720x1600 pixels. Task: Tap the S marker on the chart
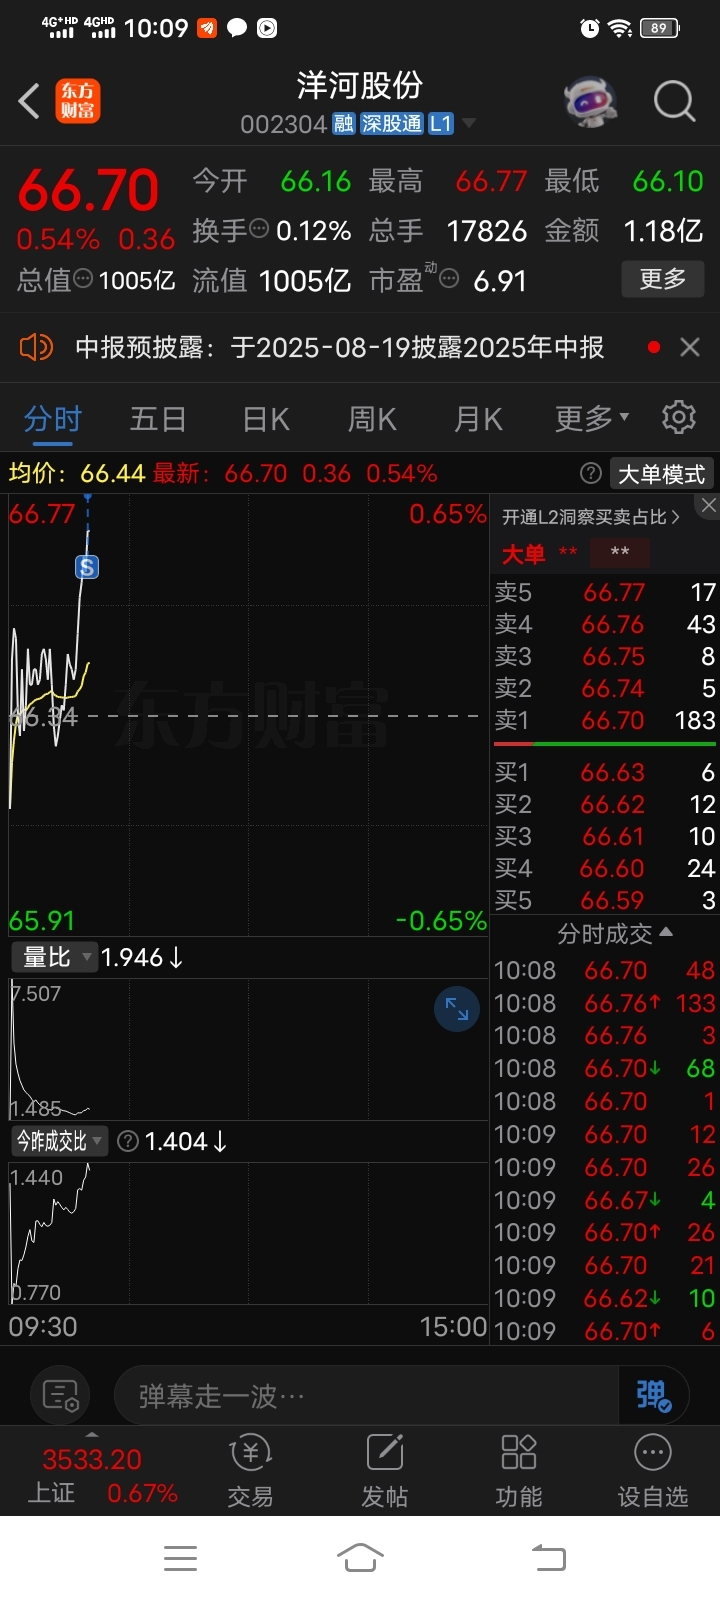pyautogui.click(x=87, y=567)
